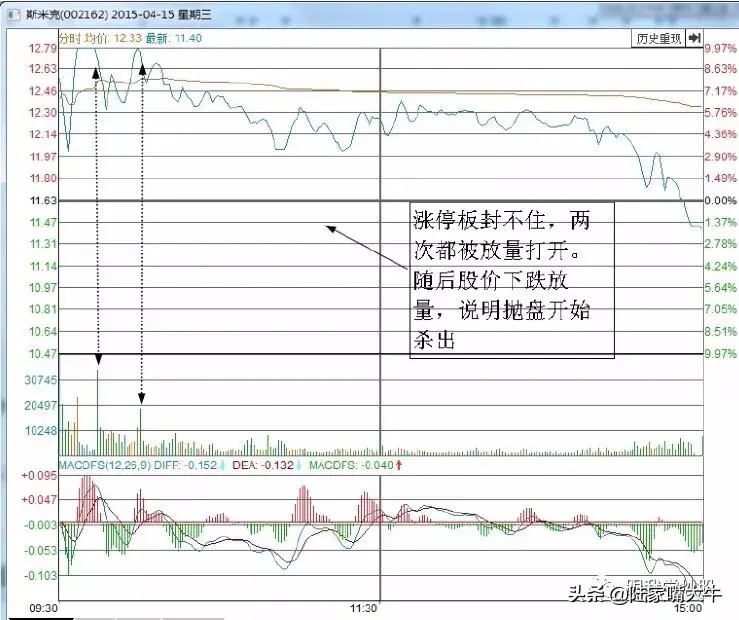739x620 pixels.
Task: Click the 10.81 price axis label
Action: [x=43, y=309]
